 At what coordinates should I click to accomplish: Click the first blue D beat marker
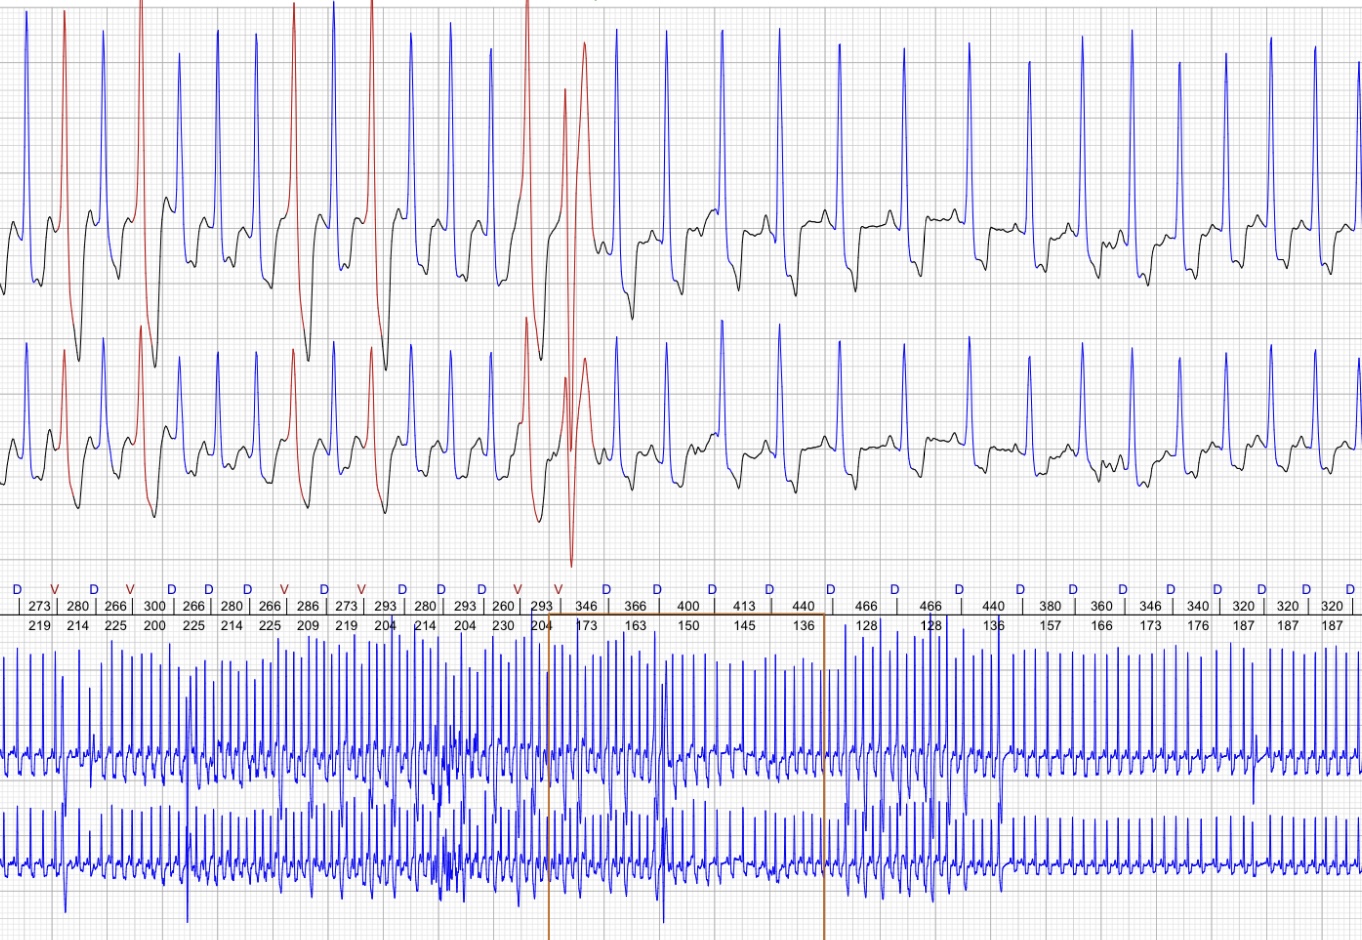pyautogui.click(x=16, y=589)
